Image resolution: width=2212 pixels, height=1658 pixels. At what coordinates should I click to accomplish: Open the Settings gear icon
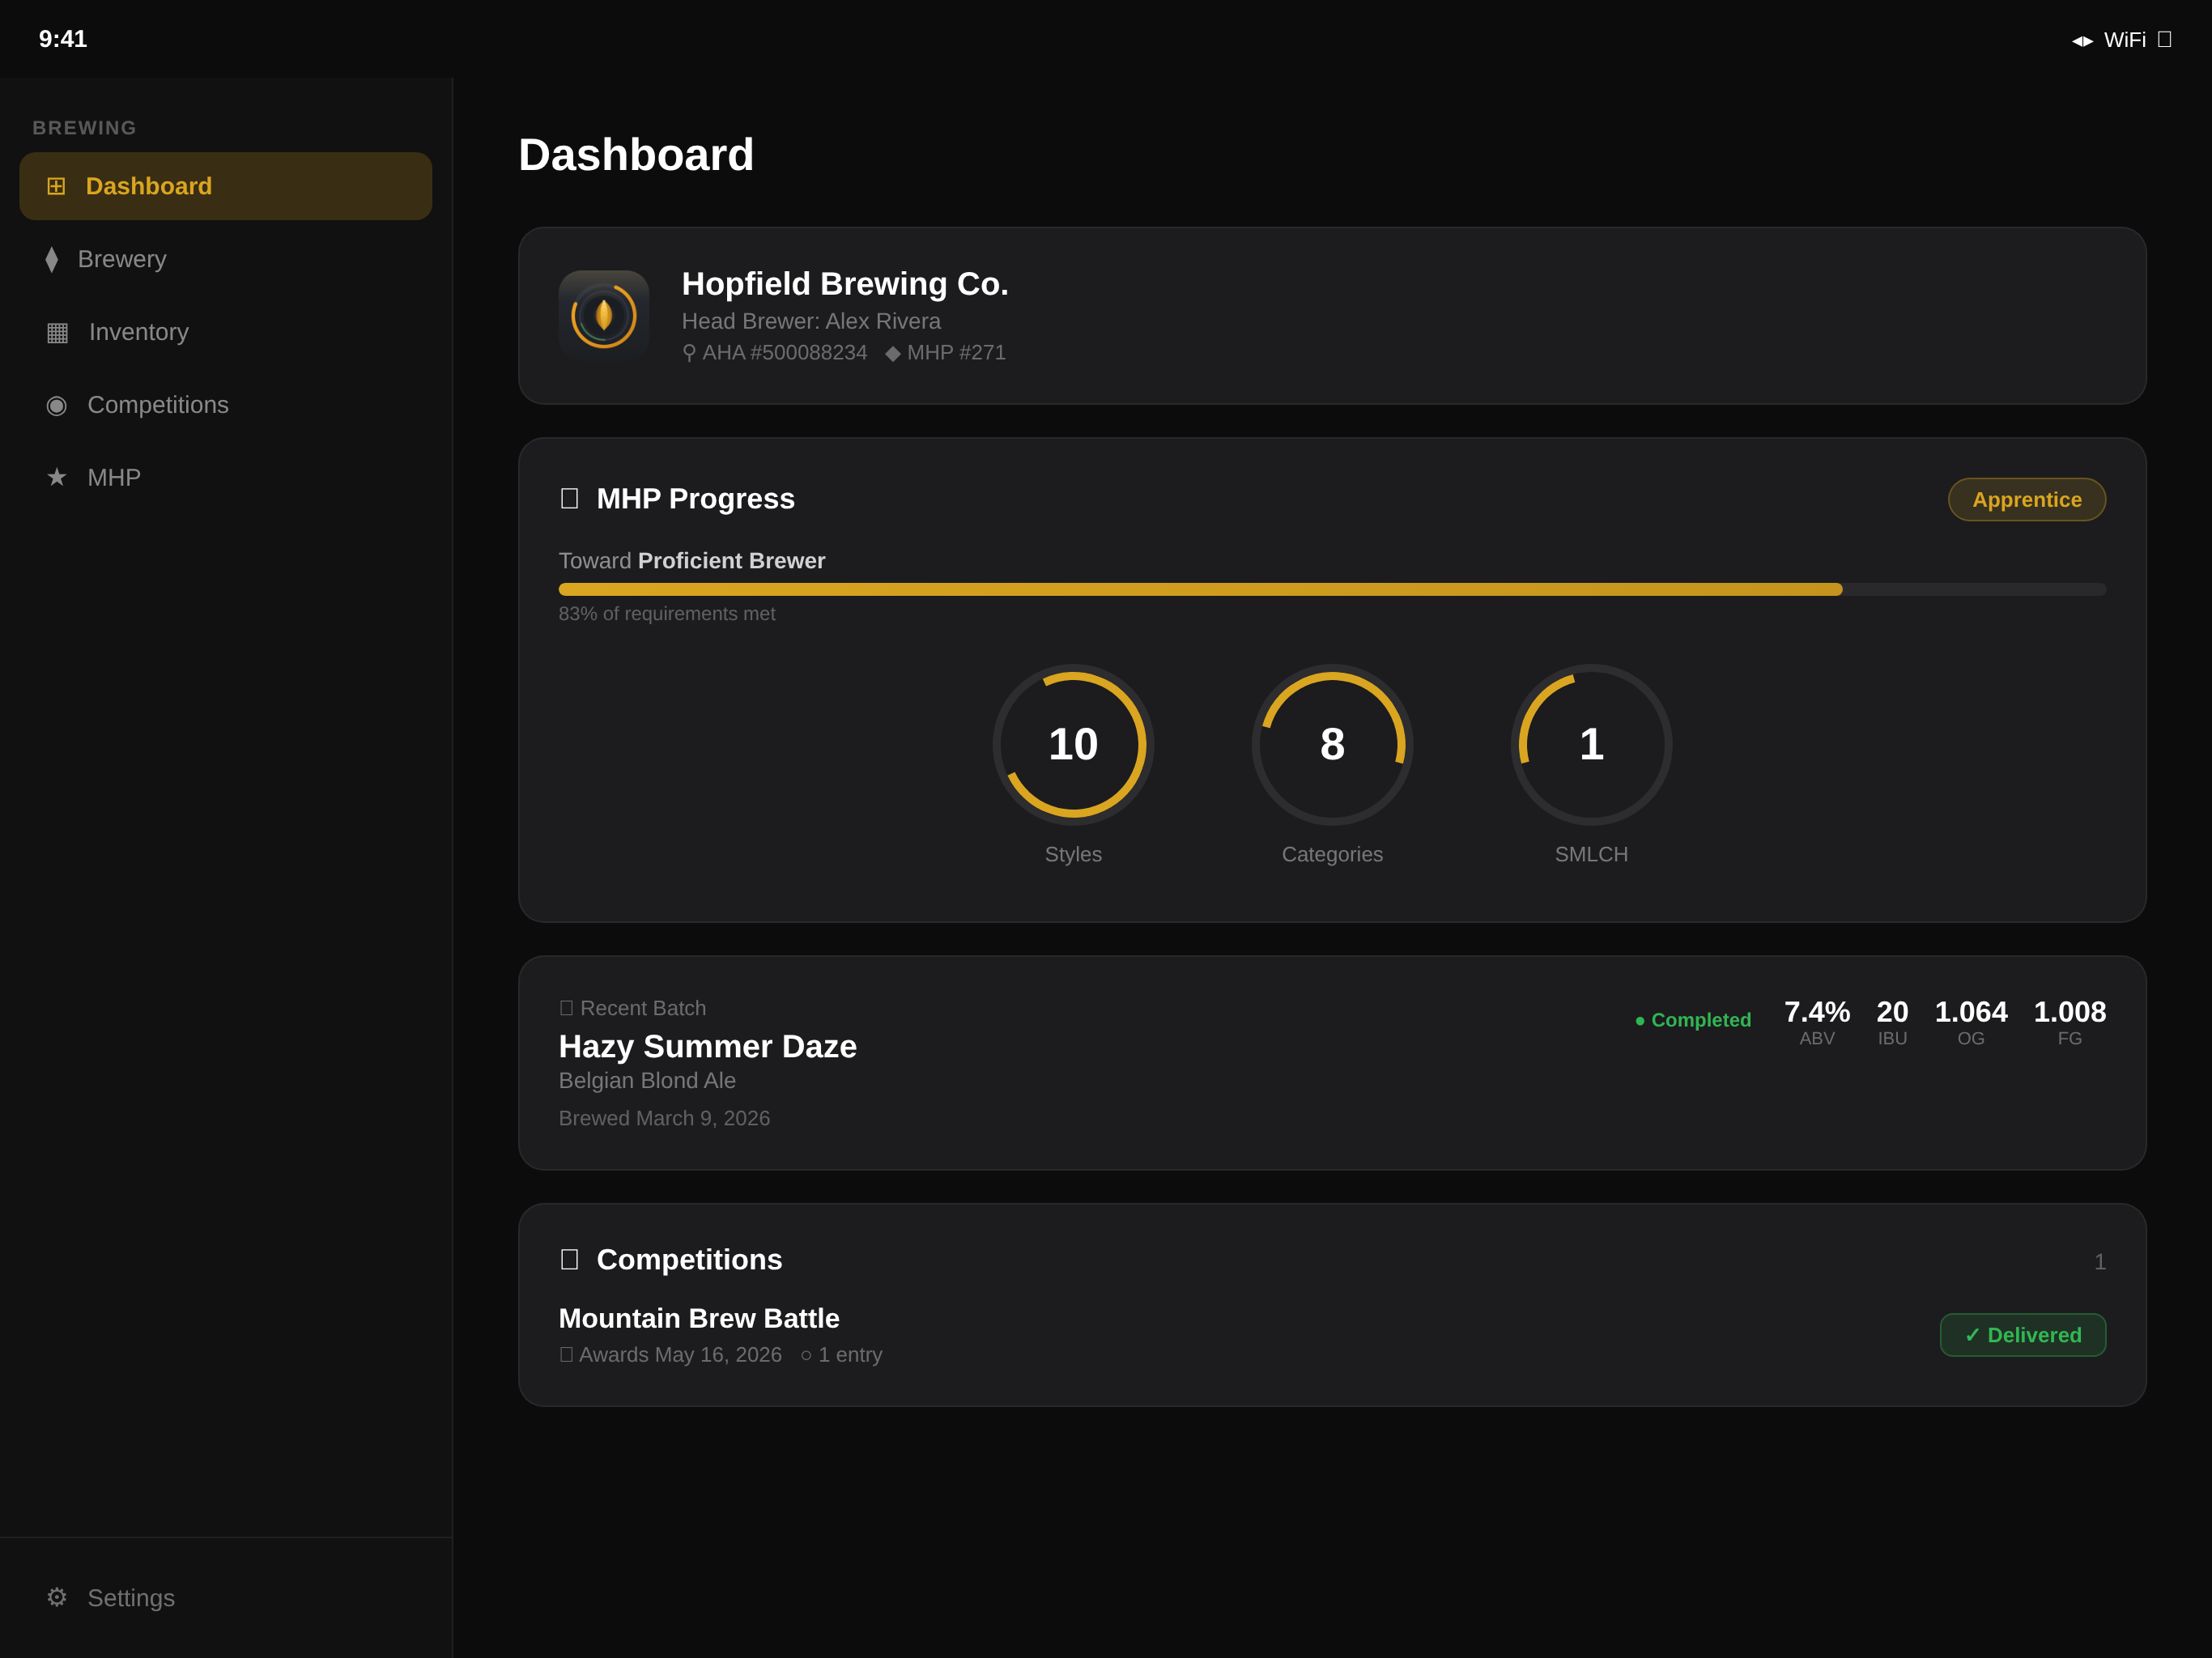coord(57,1597)
